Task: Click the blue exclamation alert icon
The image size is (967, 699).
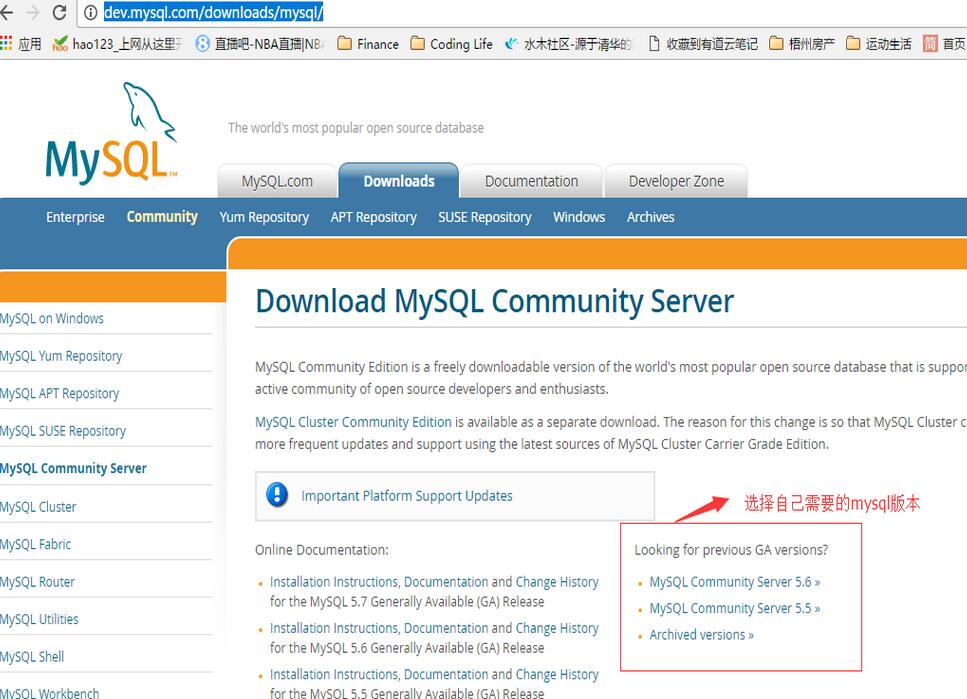Action: tap(277, 495)
